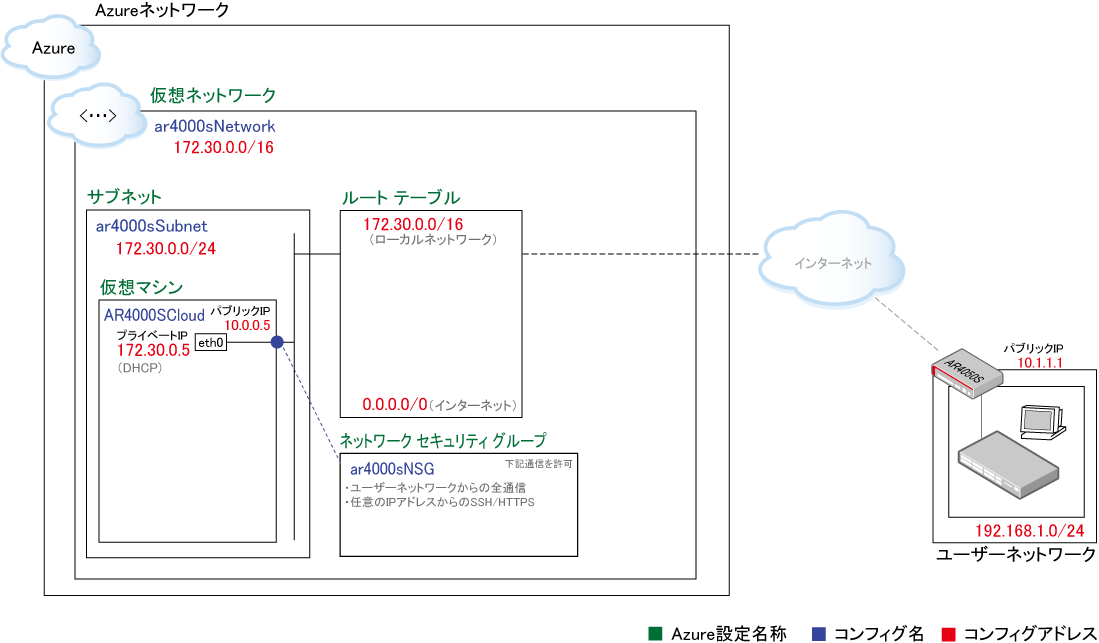Select the AR4000SCloud virtual machine label
The image size is (1099, 643).
click(154, 314)
